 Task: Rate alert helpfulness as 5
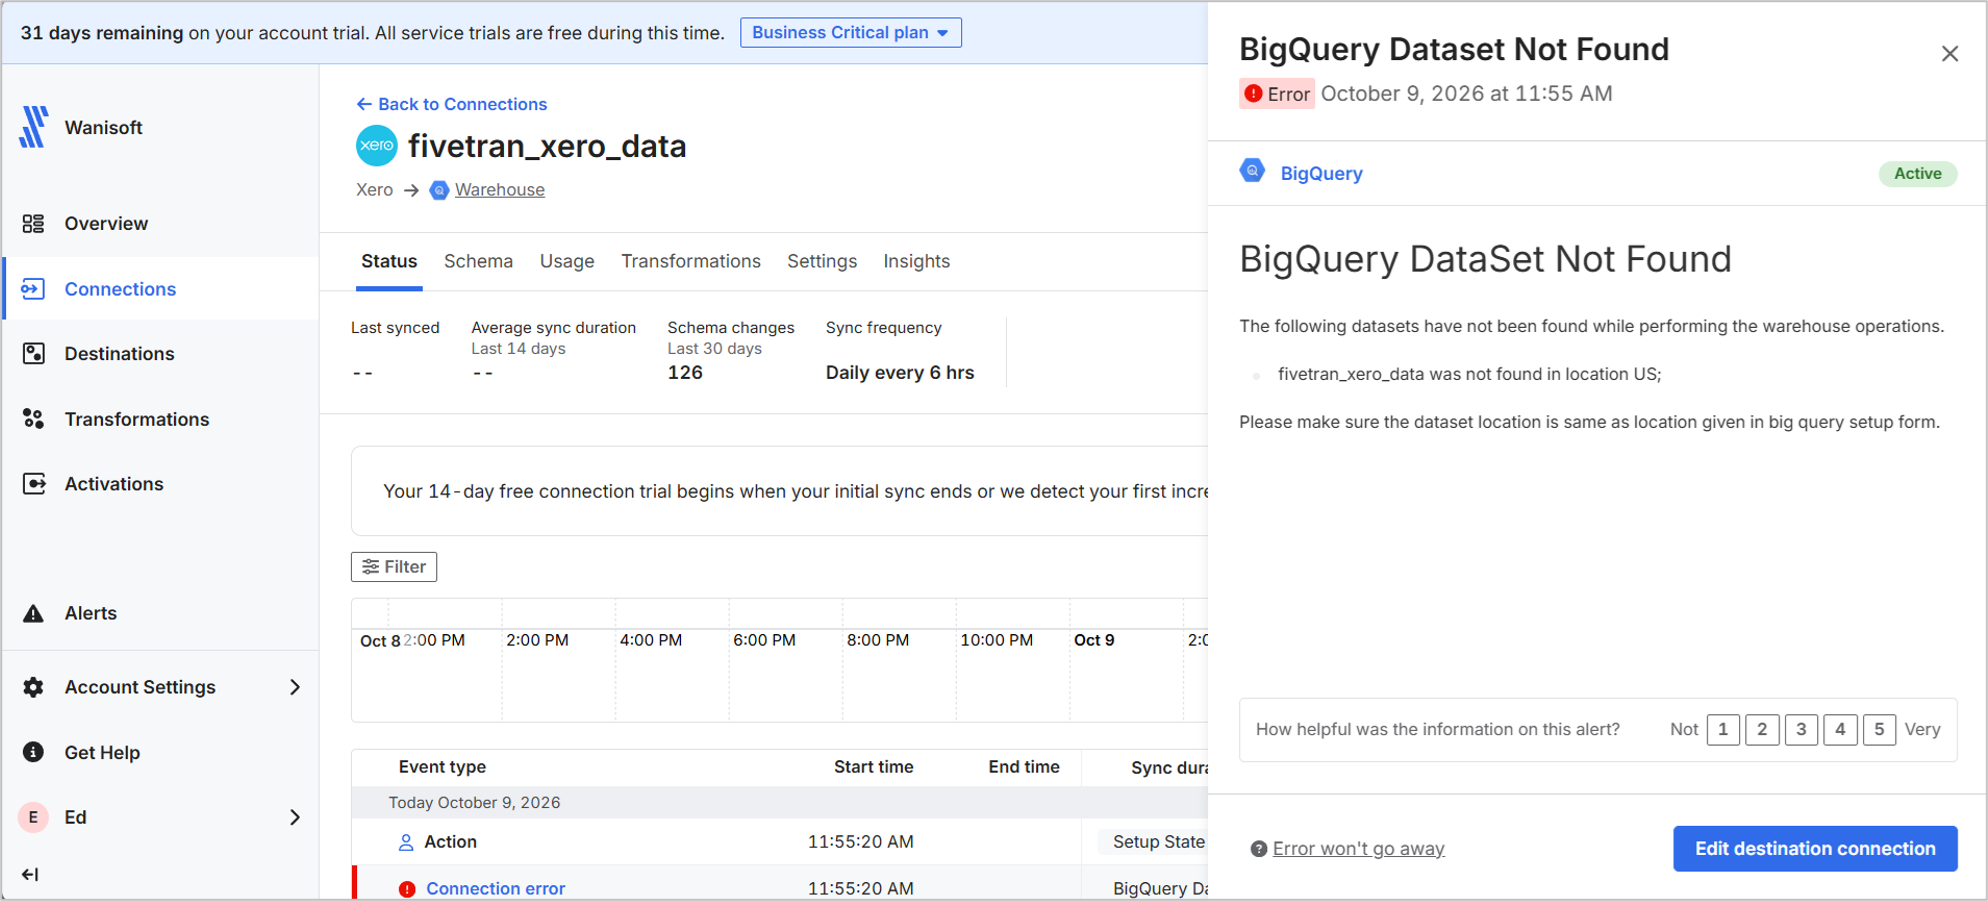pyautogui.click(x=1879, y=729)
